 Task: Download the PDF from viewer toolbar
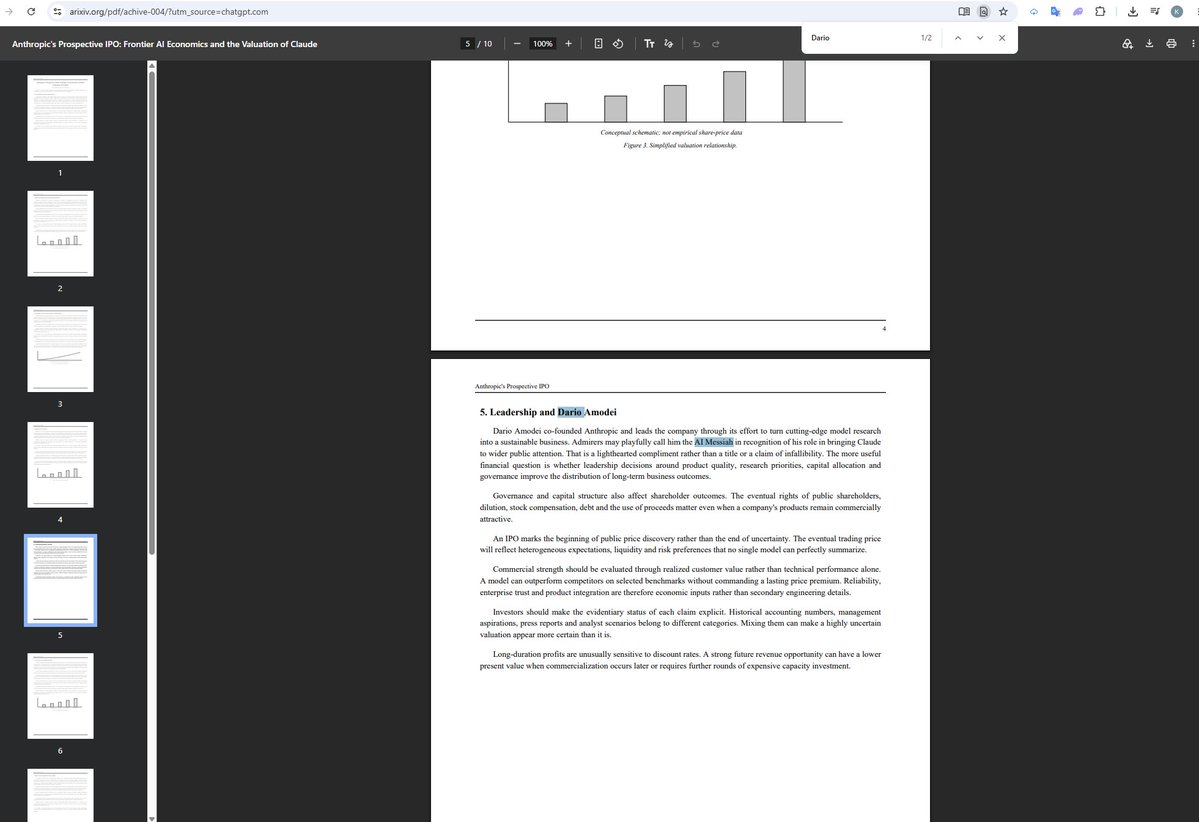1149,44
